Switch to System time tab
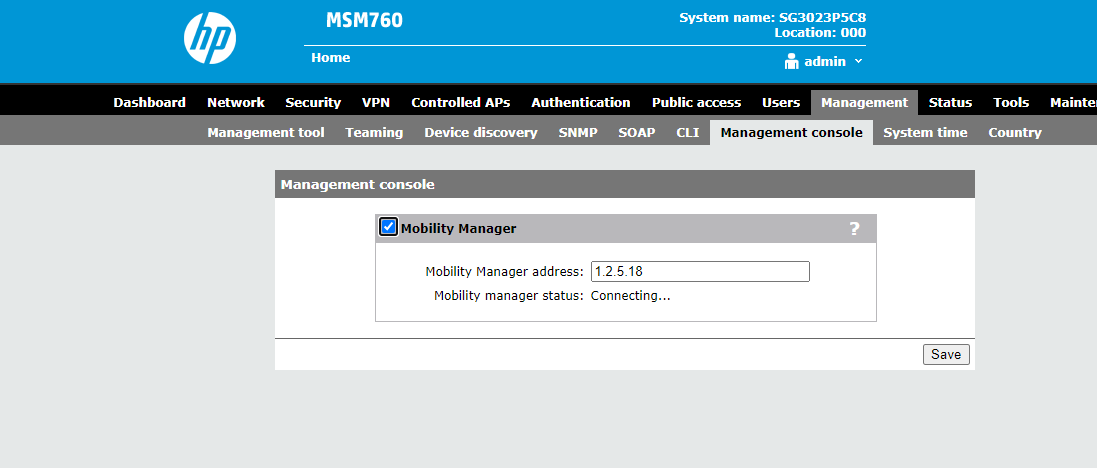 coord(925,132)
